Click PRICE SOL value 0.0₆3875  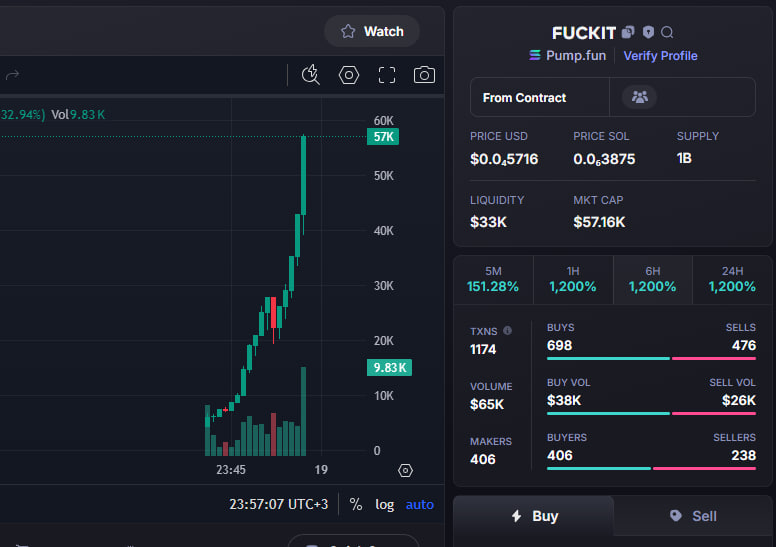coord(604,159)
